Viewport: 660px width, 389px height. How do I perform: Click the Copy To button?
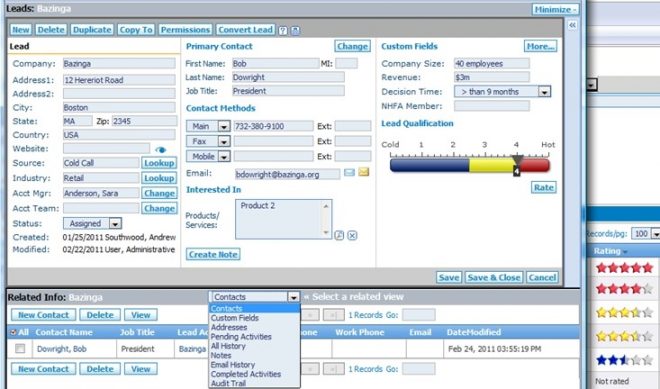coord(136,30)
